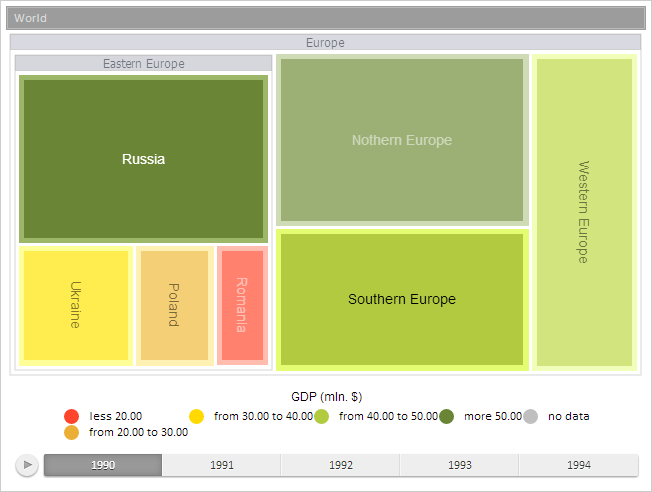
Task: Jump to year 1991 on timeline
Action: tap(222, 465)
